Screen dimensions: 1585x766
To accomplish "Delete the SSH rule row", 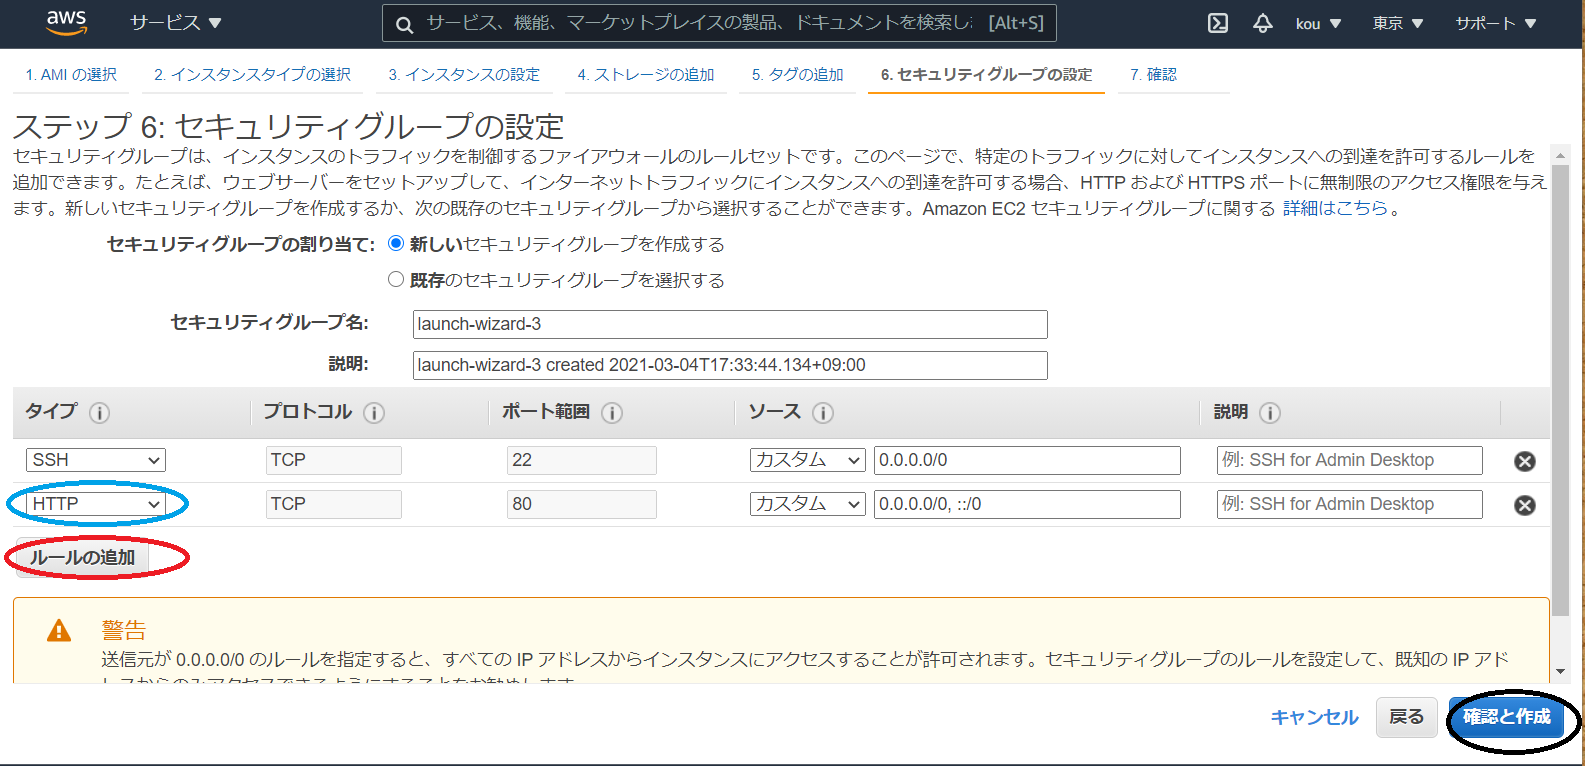I will click(x=1525, y=461).
